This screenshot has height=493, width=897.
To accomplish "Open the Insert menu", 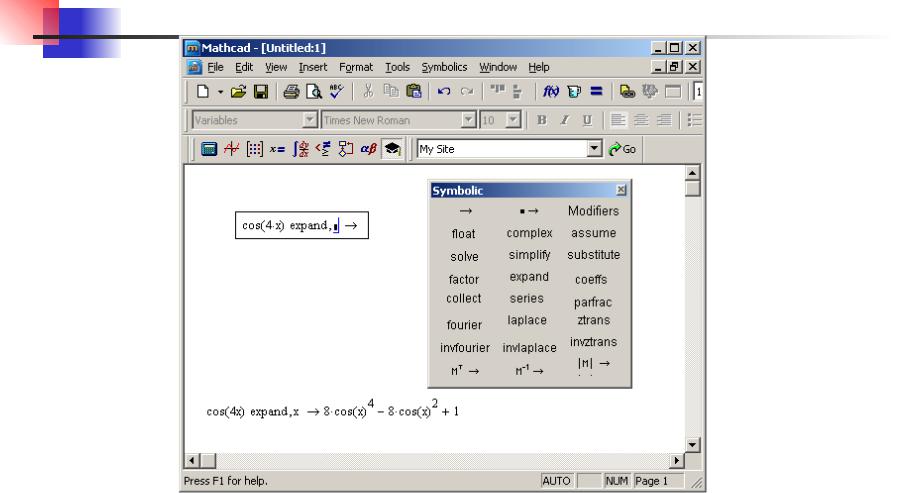I will [x=313, y=67].
